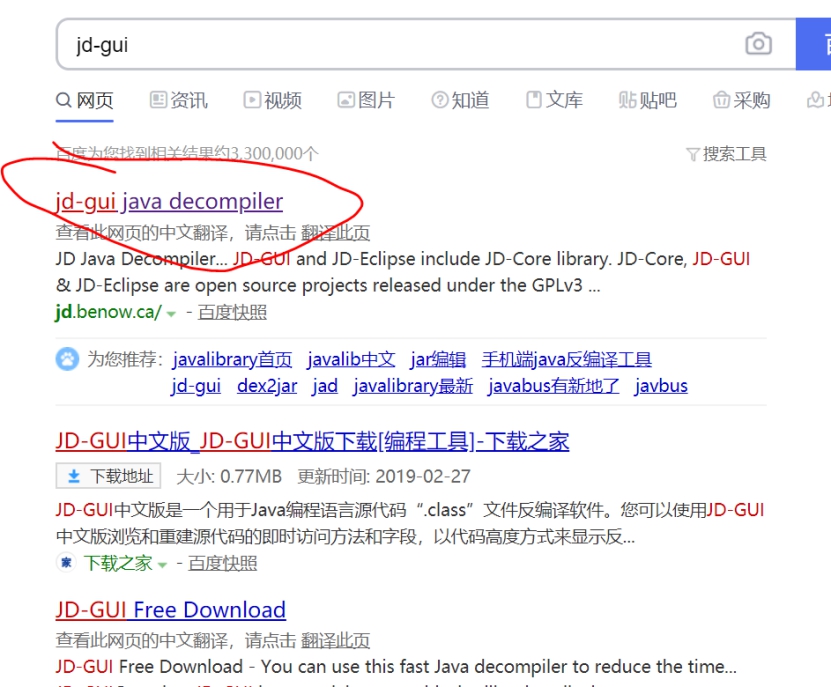This screenshot has height=687, width=831.
Task: Expand the jd.benow.ca dropdown arrow
Action: coord(171,314)
